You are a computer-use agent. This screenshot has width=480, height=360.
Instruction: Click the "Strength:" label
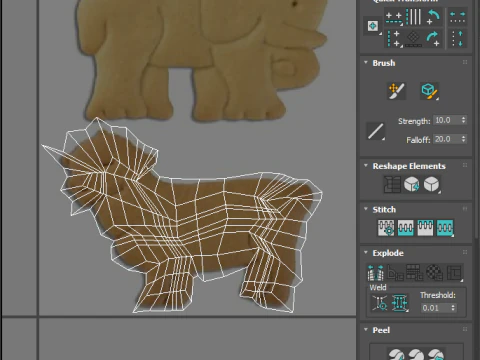click(414, 121)
